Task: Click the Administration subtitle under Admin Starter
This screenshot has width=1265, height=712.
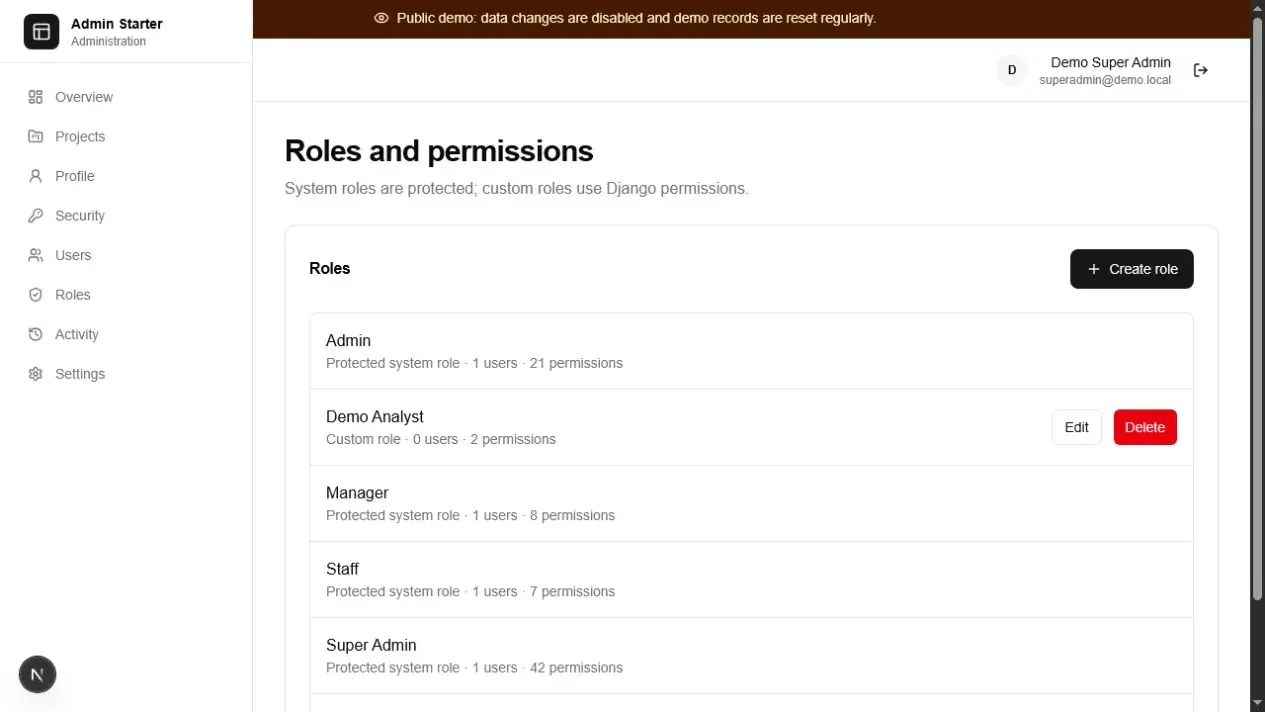Action: click(108, 41)
